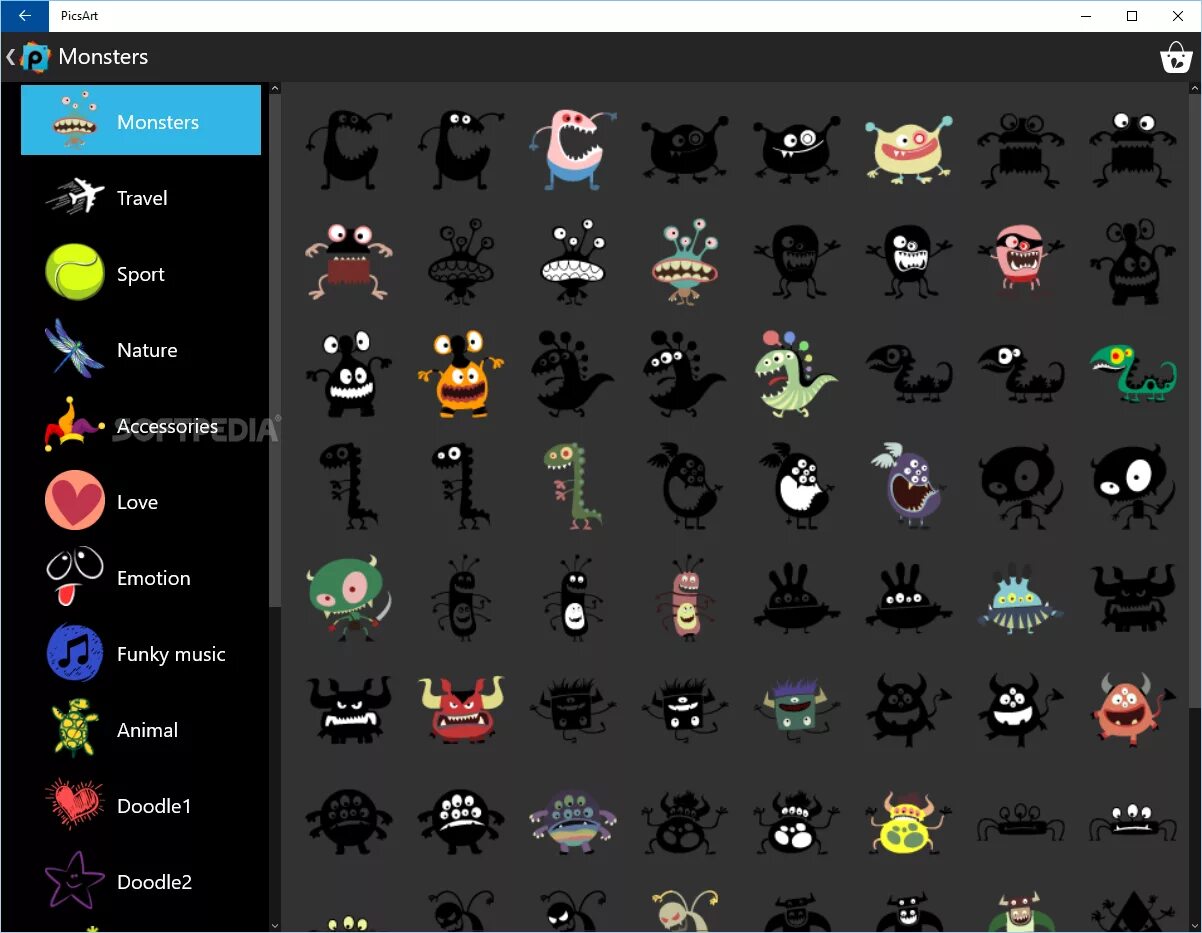The image size is (1202, 933).
Task: Choose the salmon three-eyed horned monster
Action: [x=1132, y=710]
